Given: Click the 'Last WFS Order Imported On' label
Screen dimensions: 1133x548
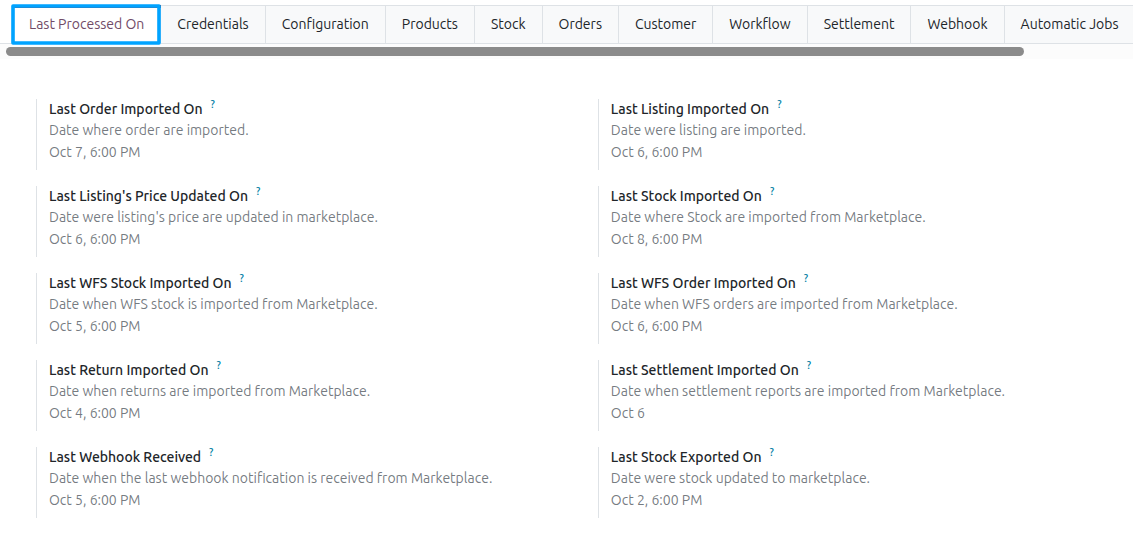Looking at the screenshot, I should pos(703,283).
